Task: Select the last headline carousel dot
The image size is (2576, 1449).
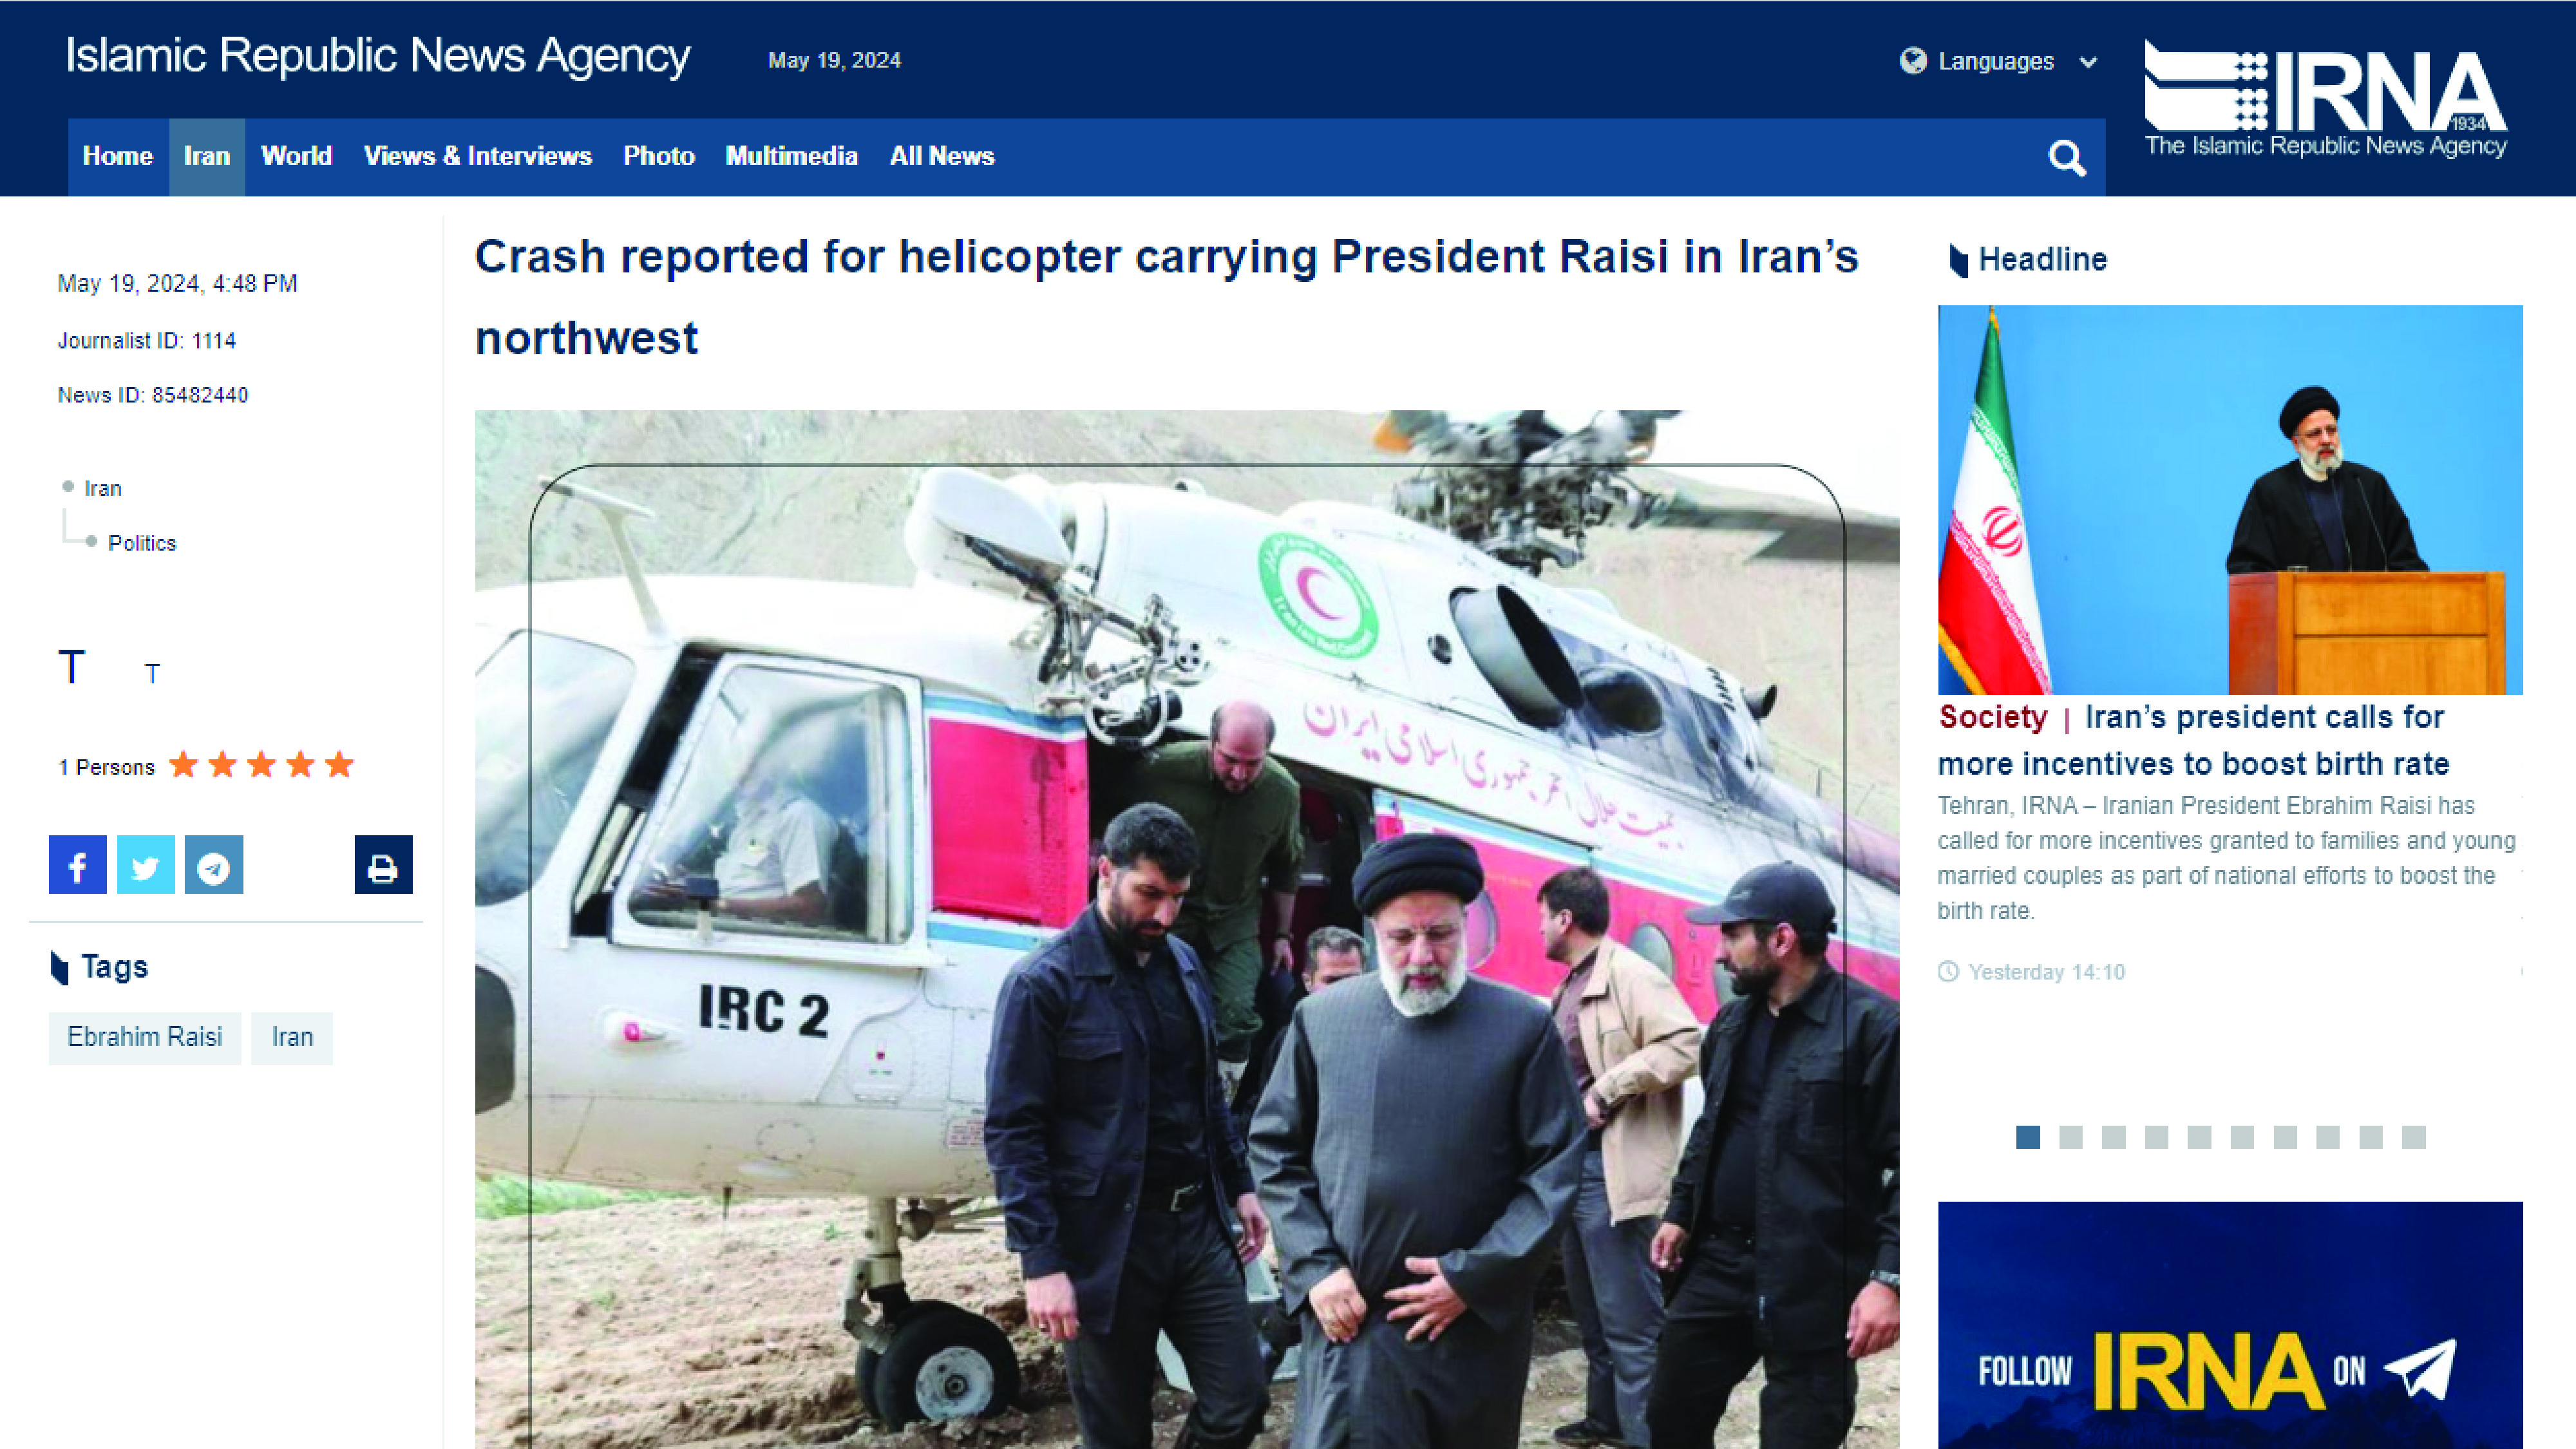Action: pos(2414,1137)
